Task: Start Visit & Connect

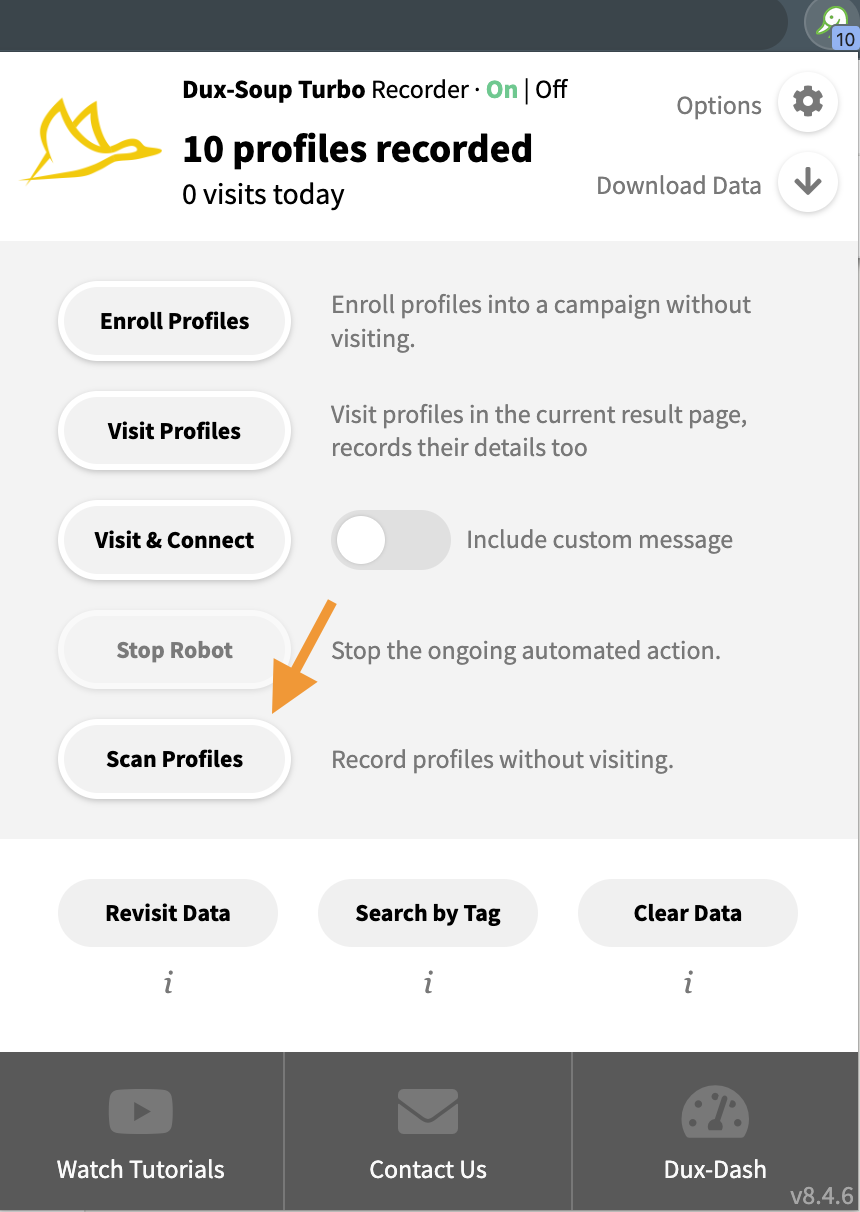Action: click(x=175, y=540)
